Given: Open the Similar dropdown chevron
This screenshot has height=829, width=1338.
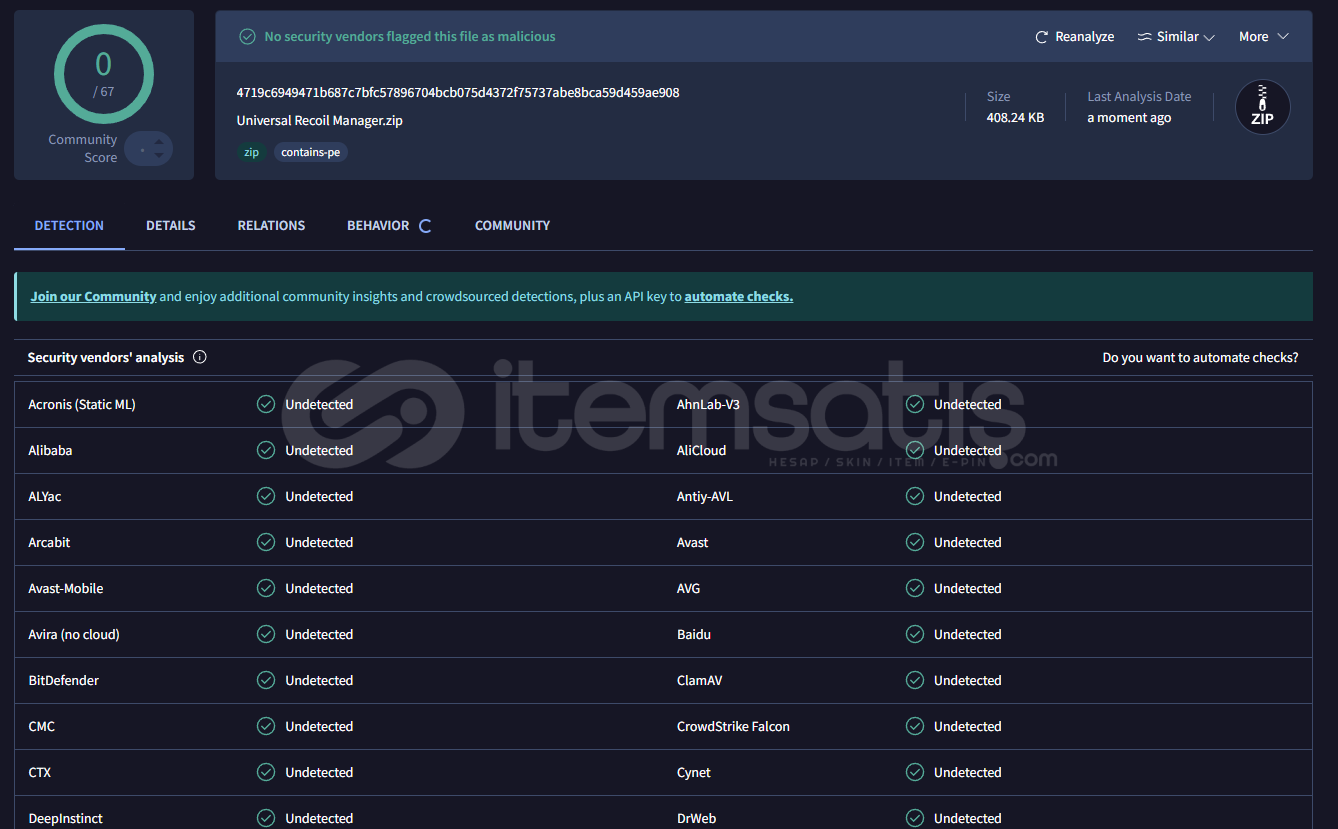Looking at the screenshot, I should coord(1209,38).
